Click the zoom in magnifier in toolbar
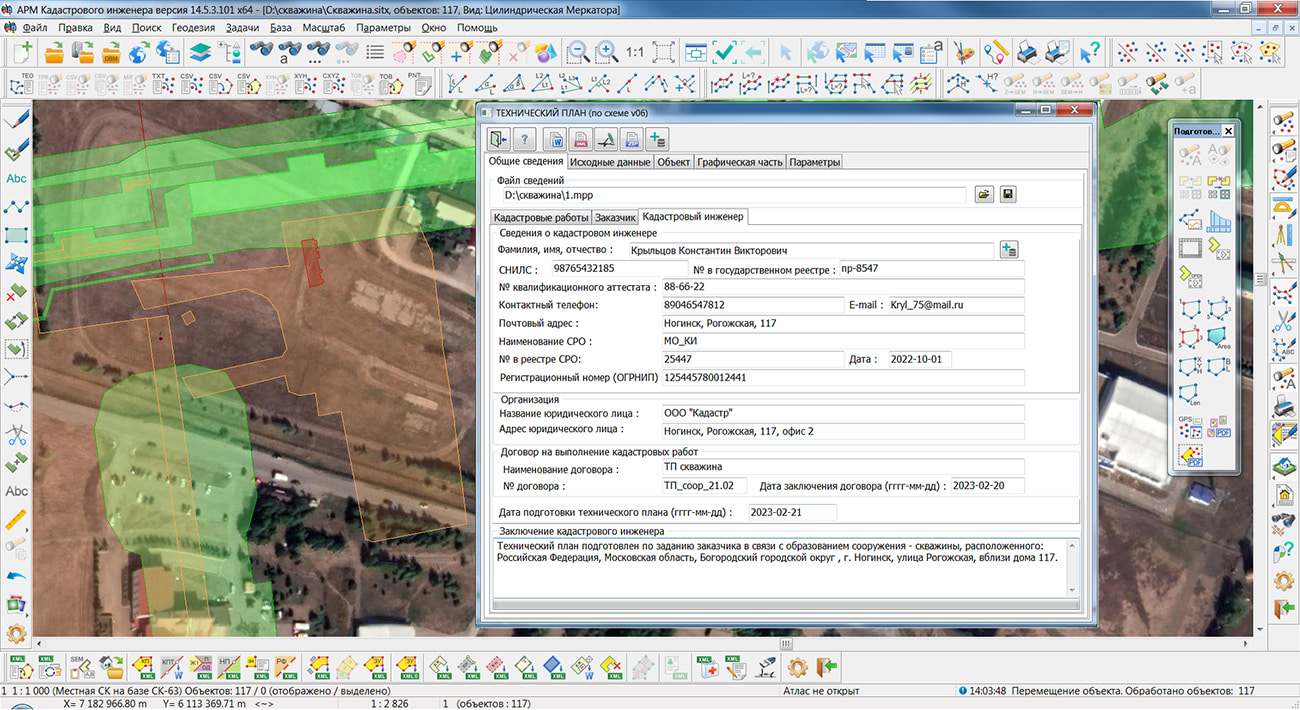Viewport: 1300px width, 710px height. 606,52
